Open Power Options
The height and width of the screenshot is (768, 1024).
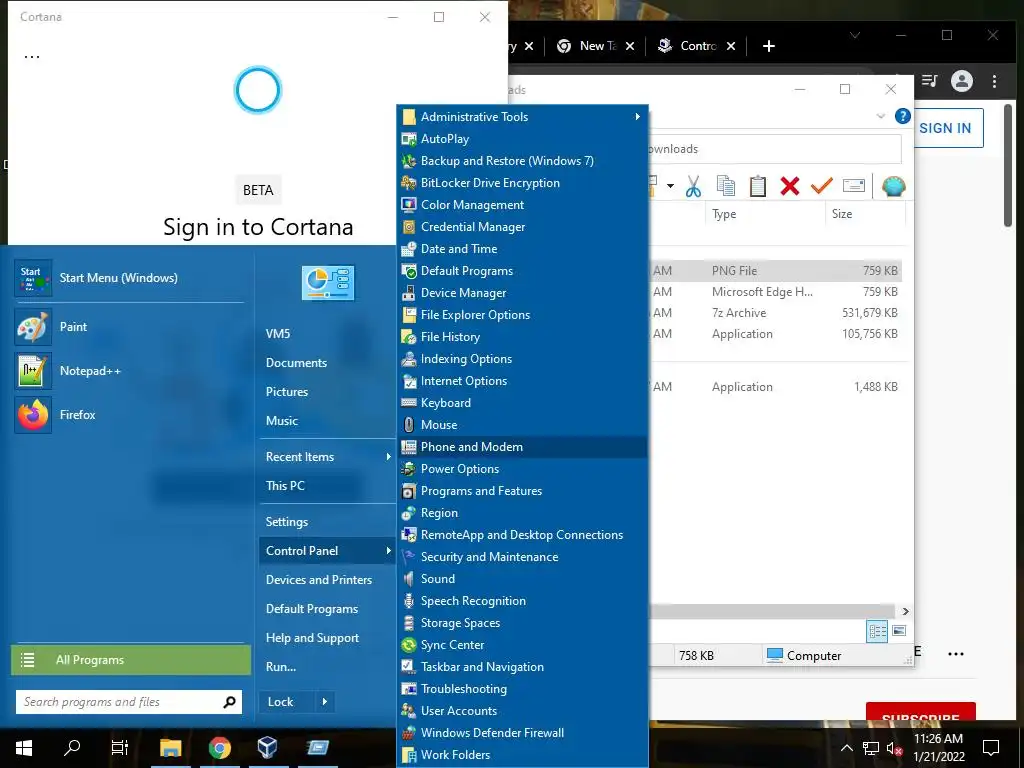pos(522,469)
